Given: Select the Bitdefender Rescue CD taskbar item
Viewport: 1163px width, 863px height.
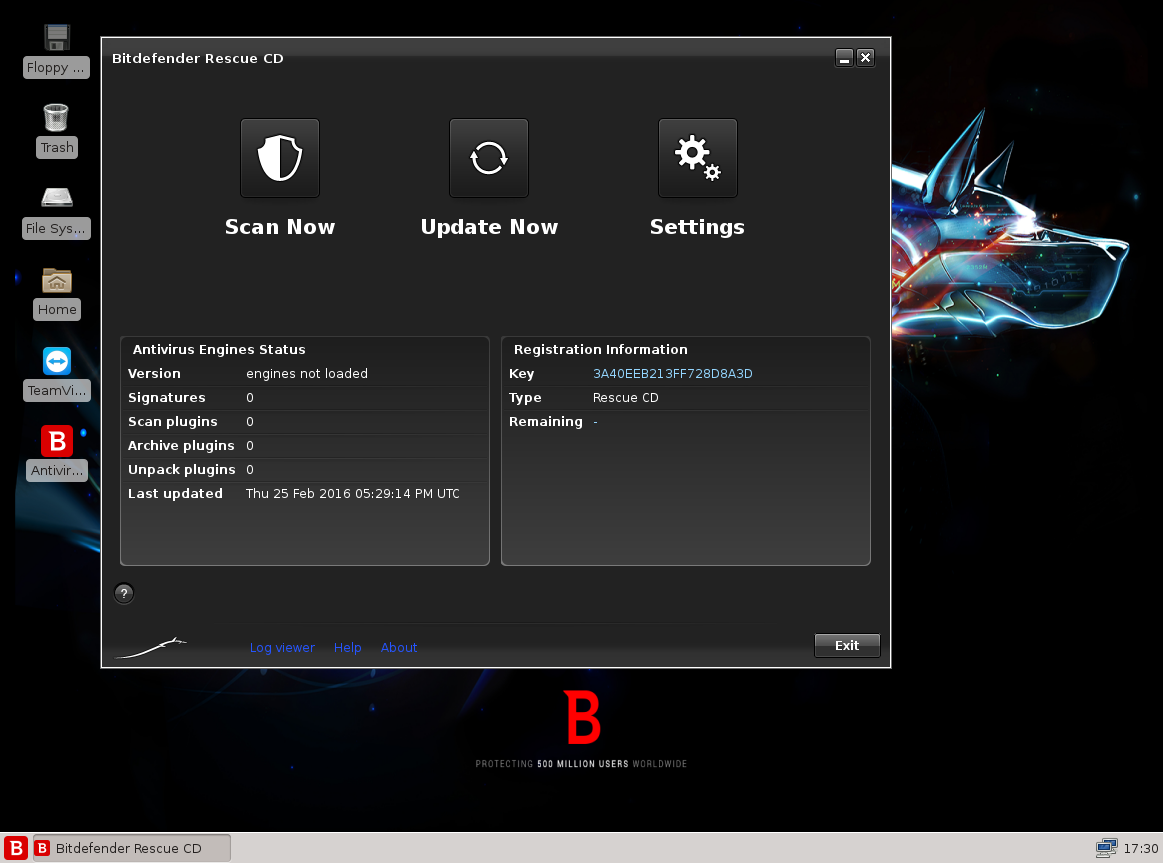Looking at the screenshot, I should [132, 848].
